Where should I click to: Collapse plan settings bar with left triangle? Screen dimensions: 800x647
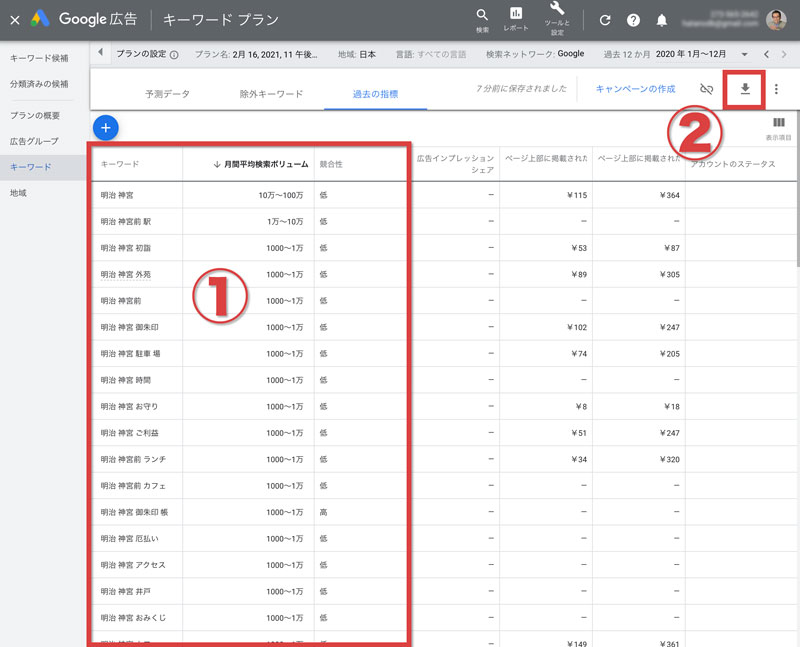101,52
